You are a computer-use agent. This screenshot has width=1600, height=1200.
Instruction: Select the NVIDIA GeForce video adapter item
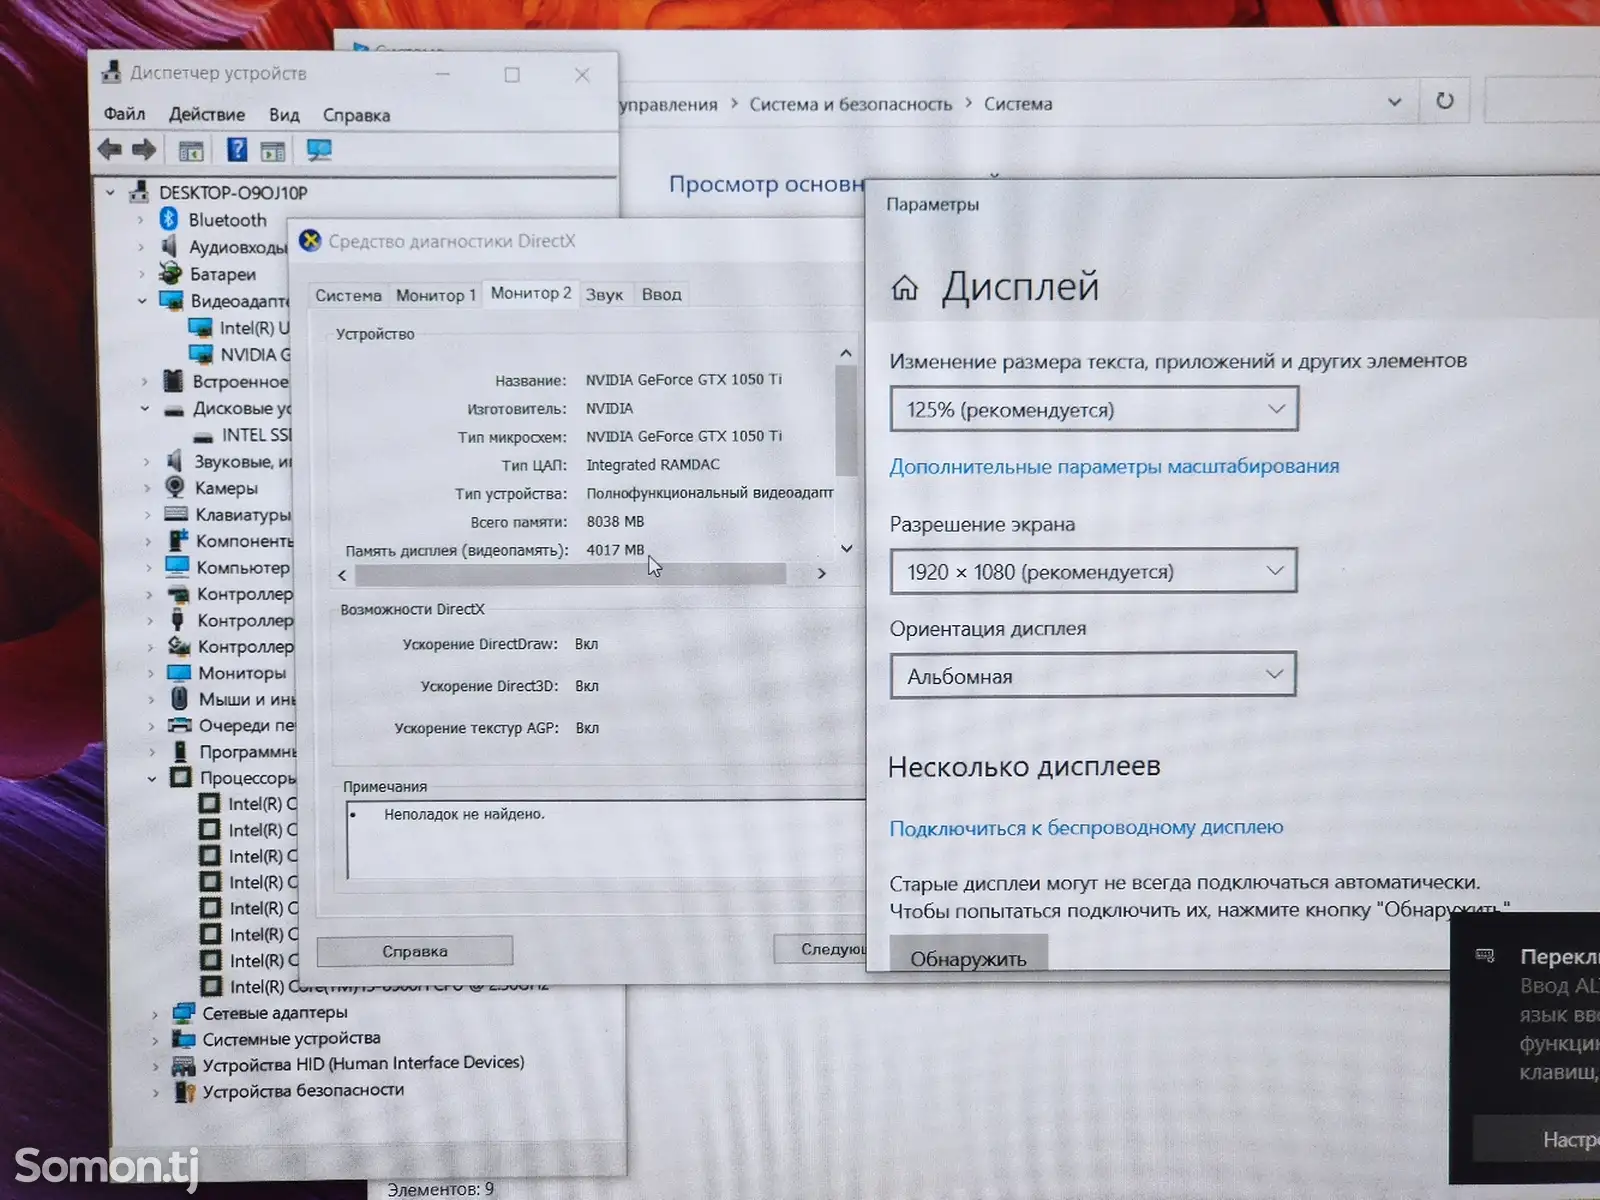(x=241, y=354)
